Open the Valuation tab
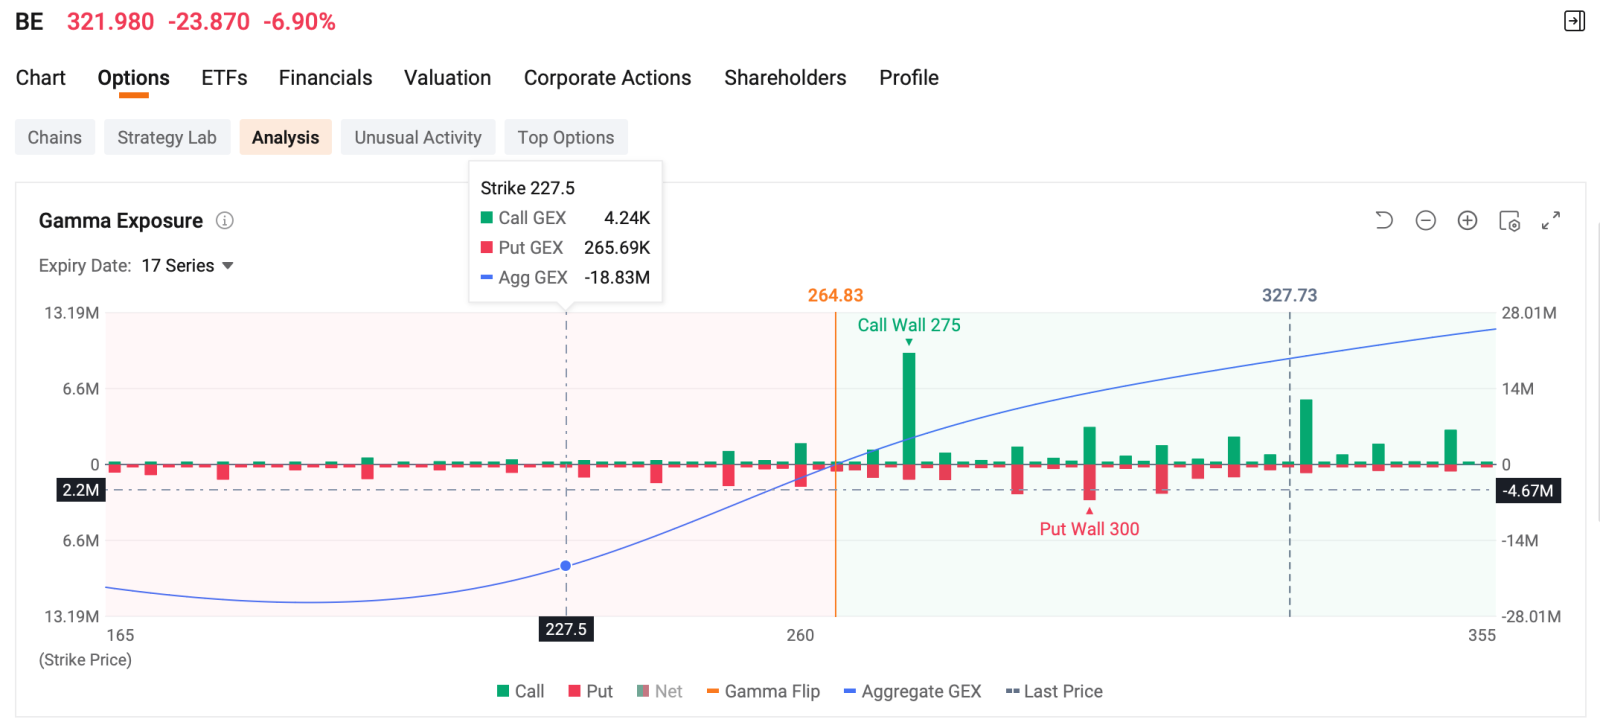This screenshot has width=1600, height=725. pos(447,78)
